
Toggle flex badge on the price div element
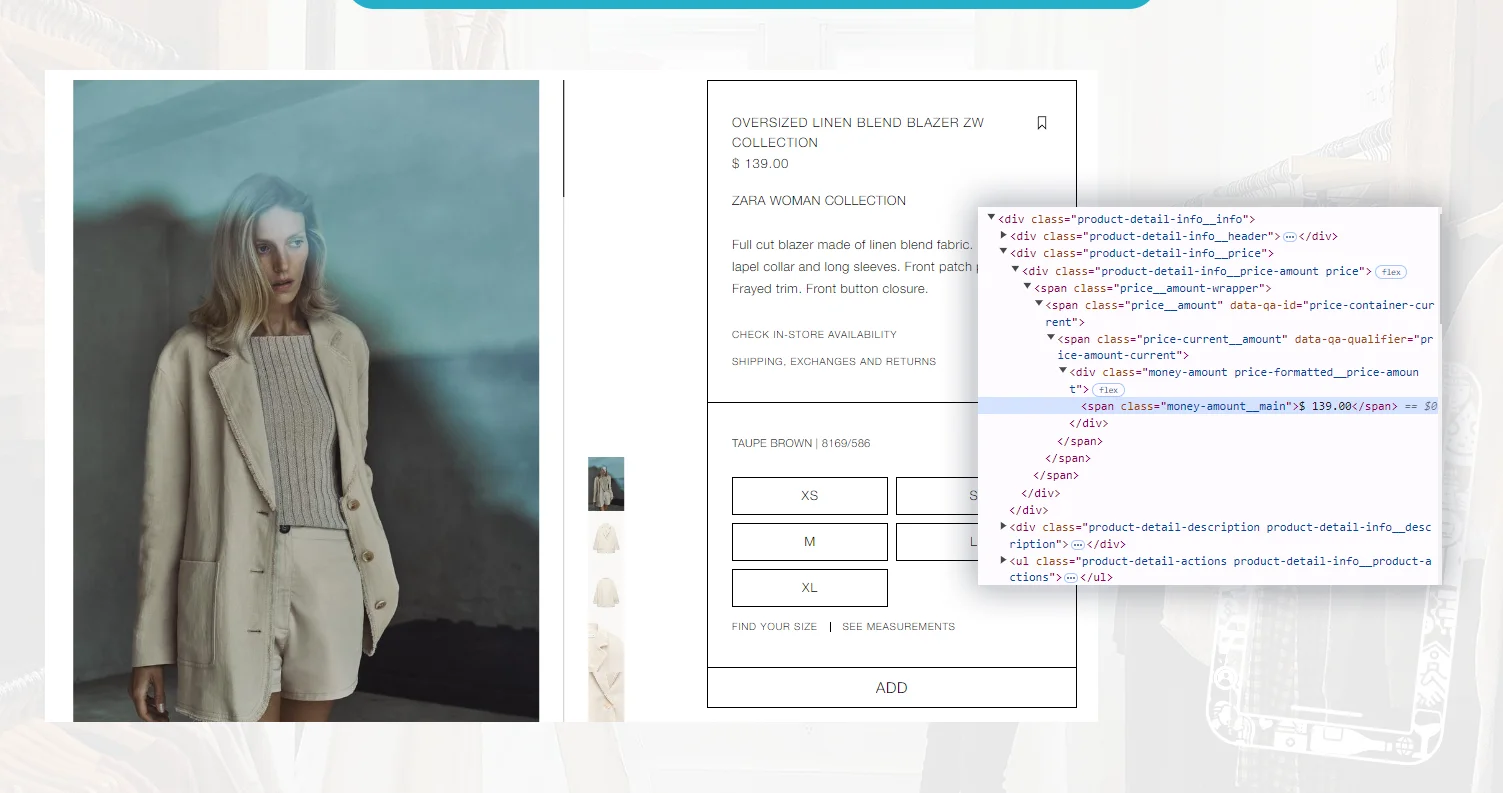pyautogui.click(x=1390, y=271)
